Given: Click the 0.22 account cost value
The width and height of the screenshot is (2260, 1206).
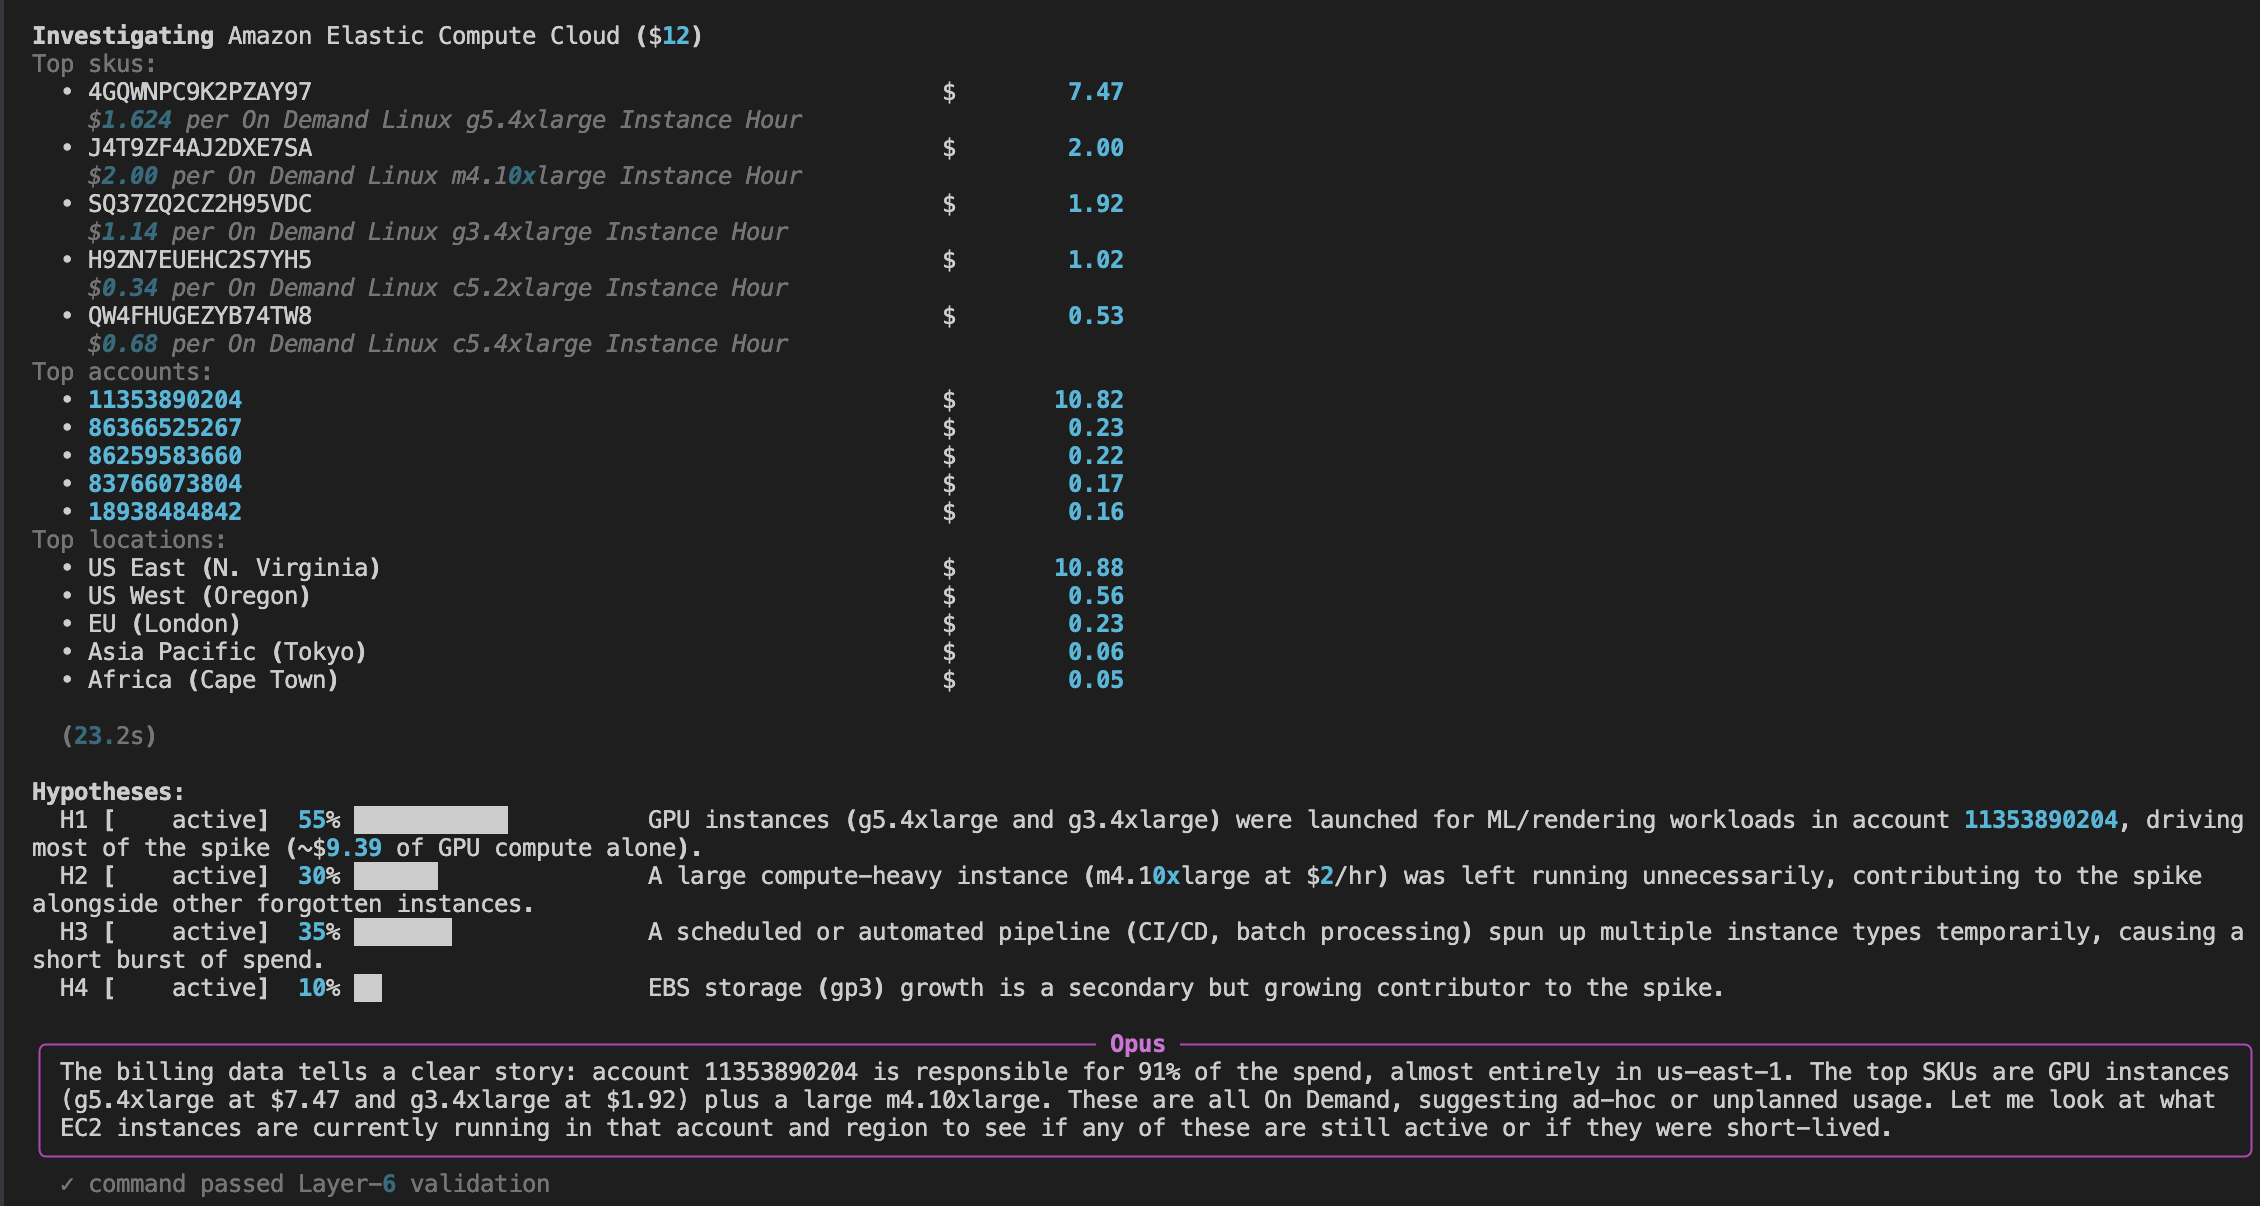Looking at the screenshot, I should click(x=1096, y=456).
